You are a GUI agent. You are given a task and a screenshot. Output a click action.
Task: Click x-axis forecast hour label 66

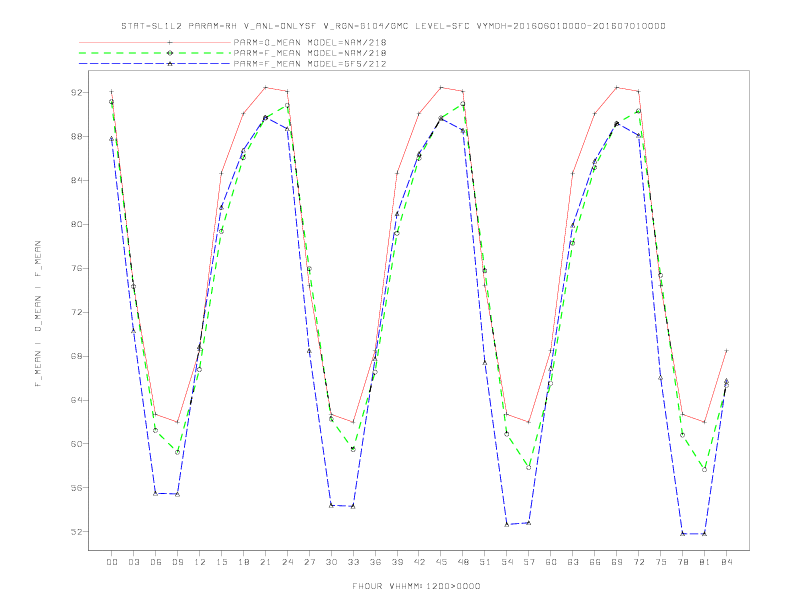point(595,562)
